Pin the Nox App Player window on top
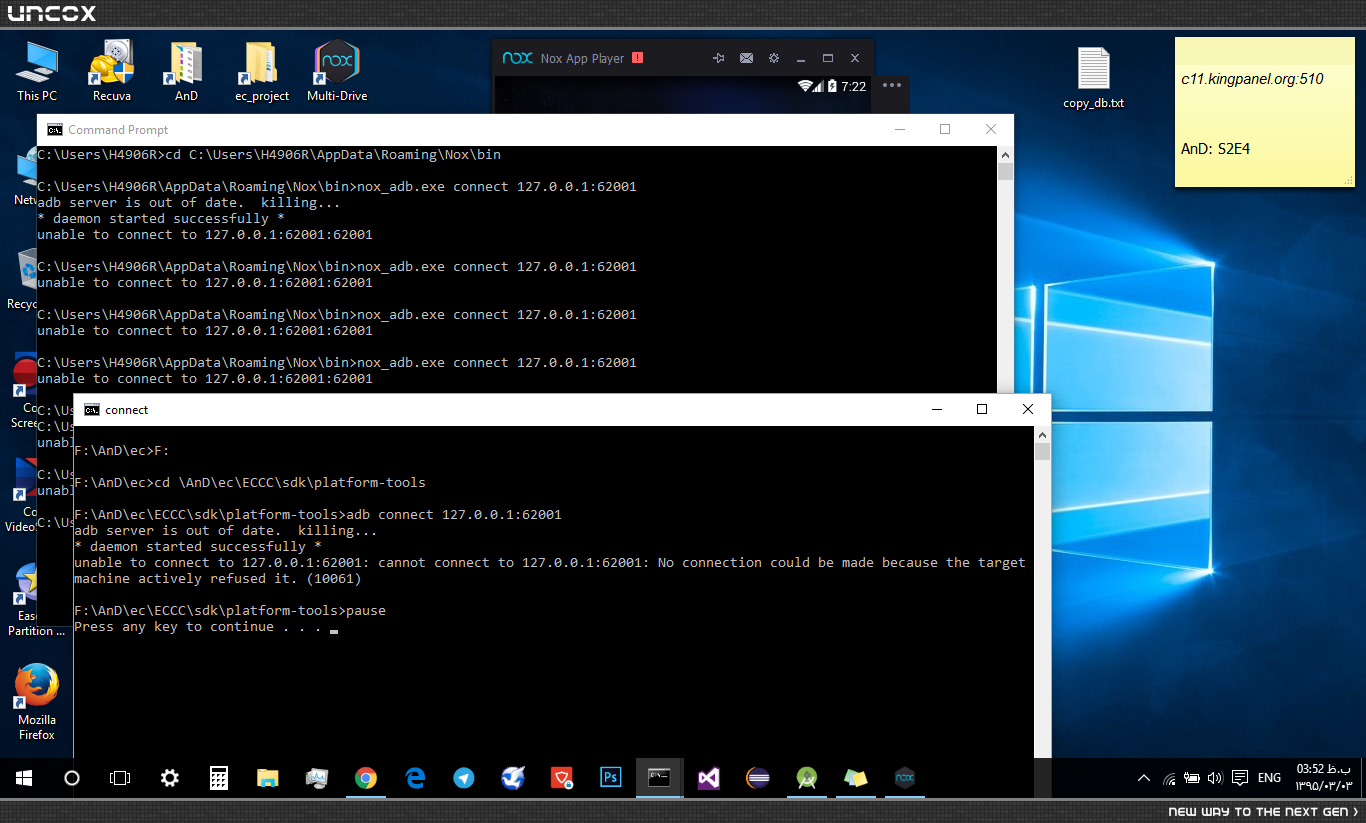 [718, 58]
